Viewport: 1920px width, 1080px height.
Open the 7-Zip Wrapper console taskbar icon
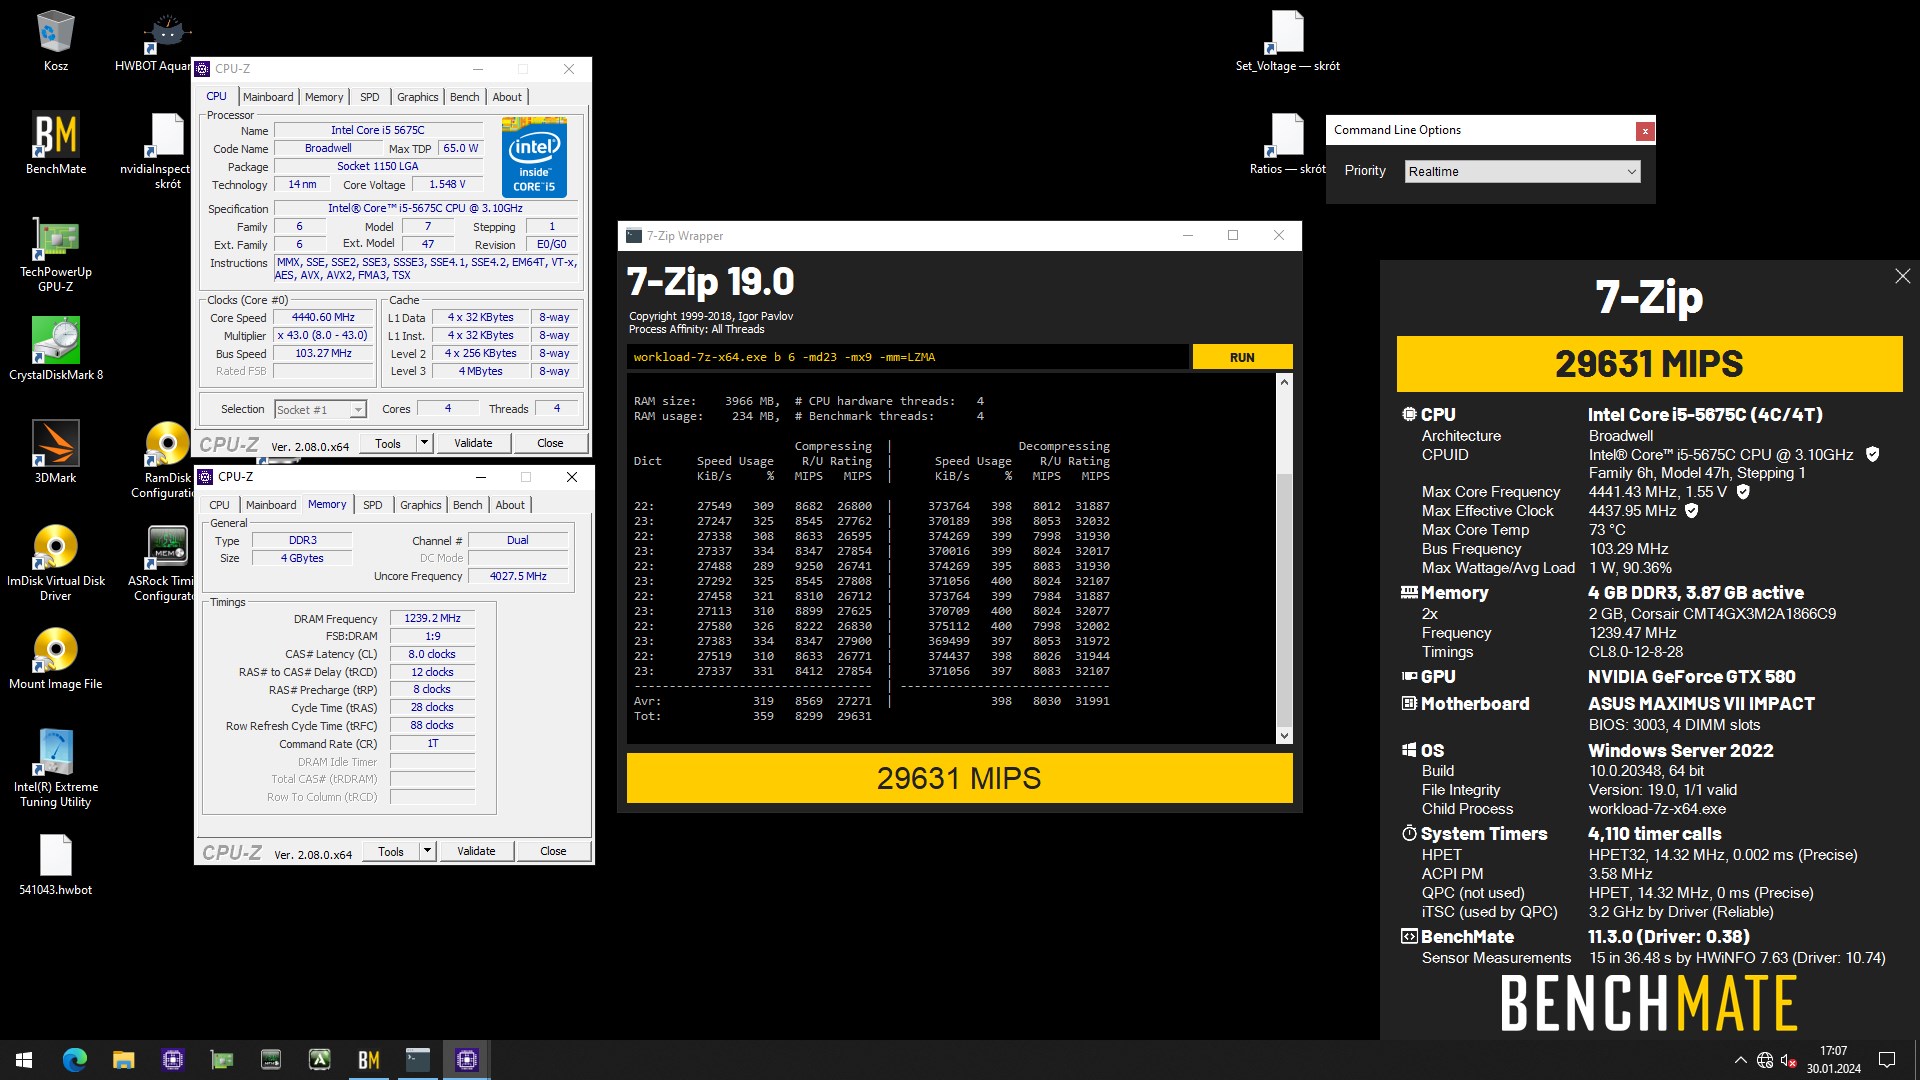click(x=418, y=1060)
